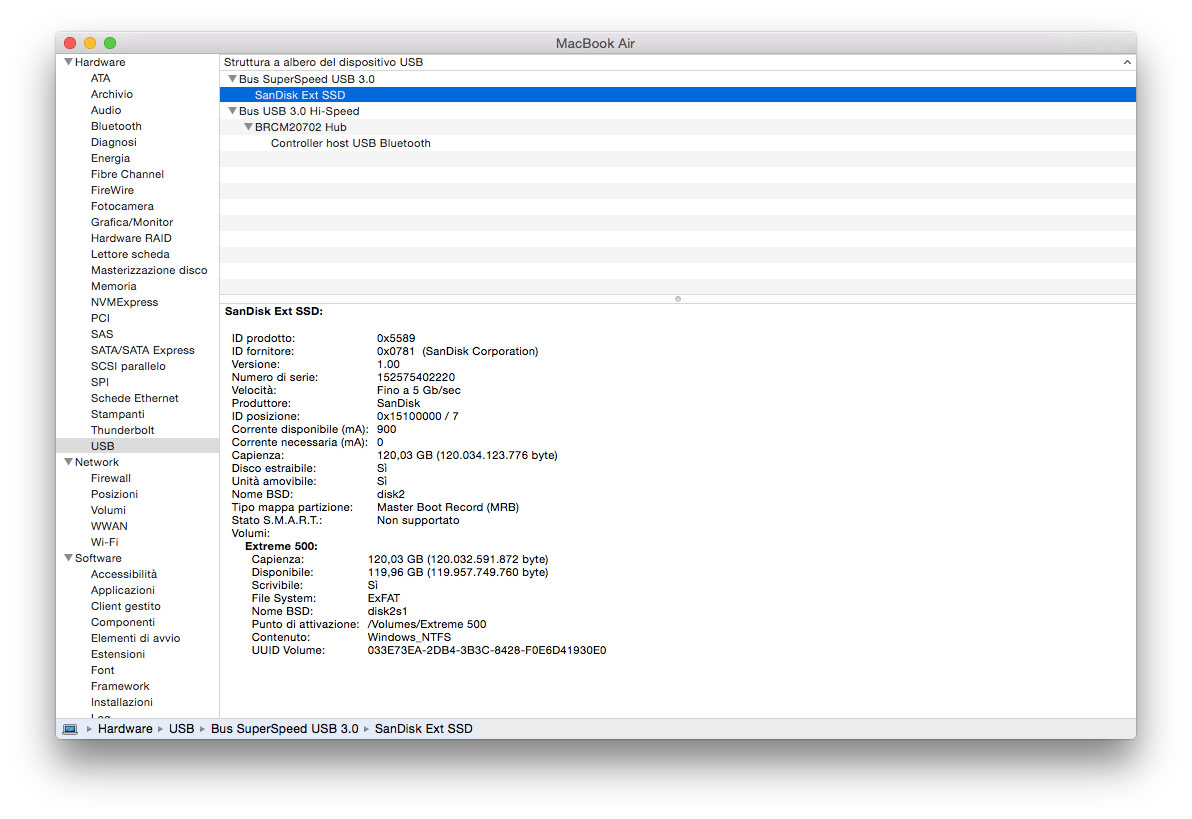Click the Master Boot Record (MRB) value
Viewport: 1192px width, 819px height.
coord(448,507)
